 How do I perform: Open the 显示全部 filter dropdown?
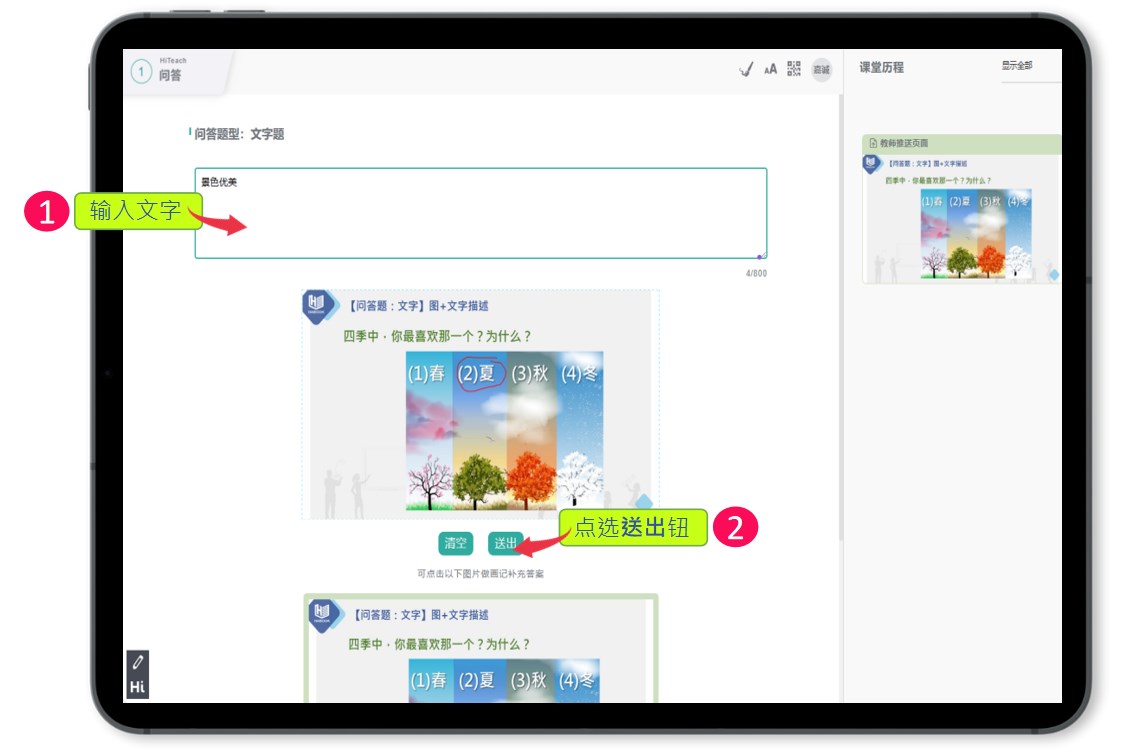click(1017, 66)
